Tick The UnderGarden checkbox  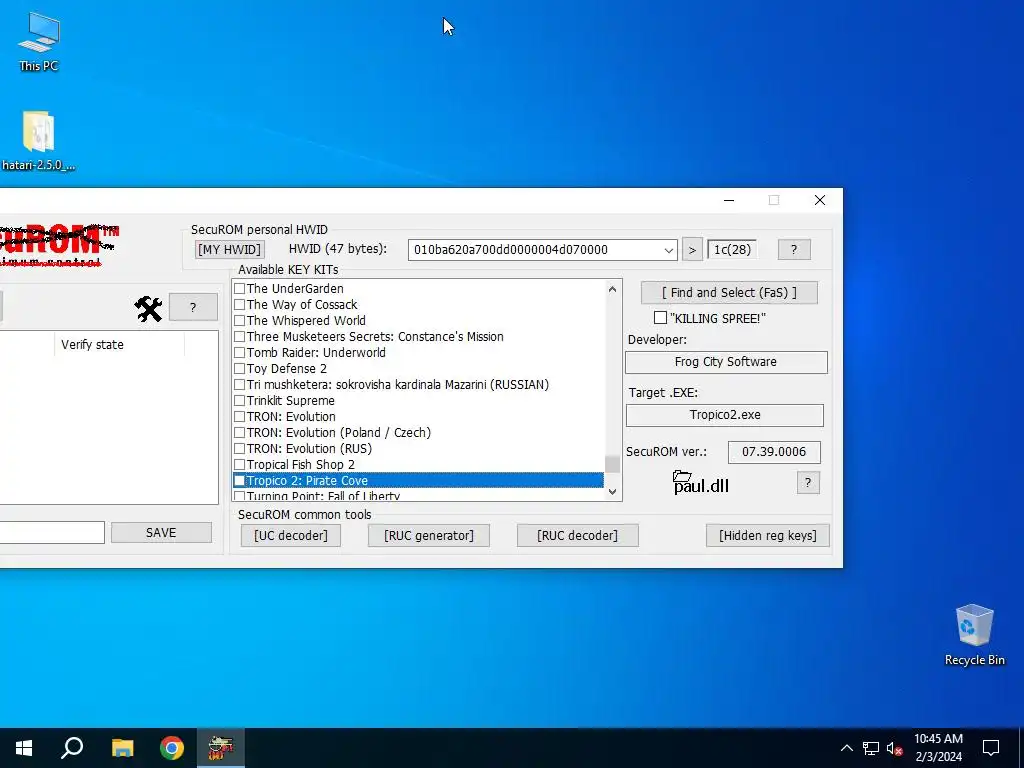pyautogui.click(x=240, y=288)
